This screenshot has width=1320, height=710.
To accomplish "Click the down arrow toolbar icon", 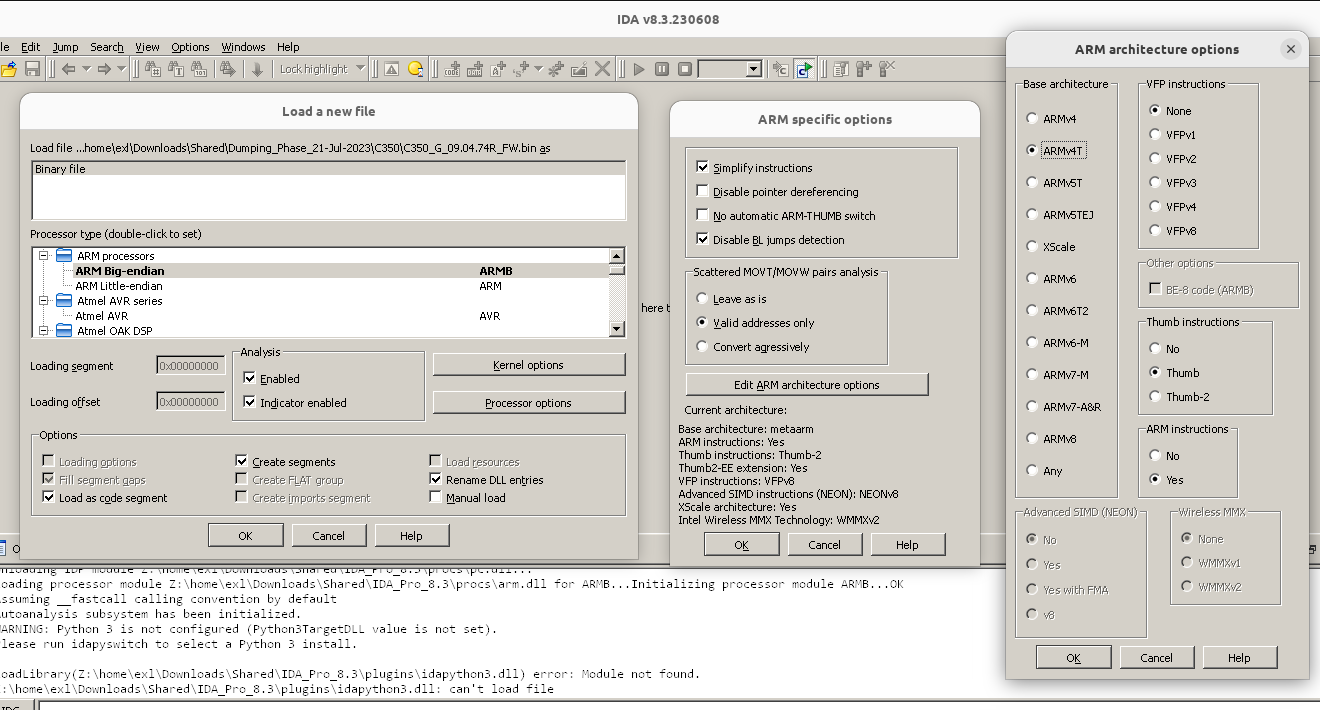I will point(257,69).
